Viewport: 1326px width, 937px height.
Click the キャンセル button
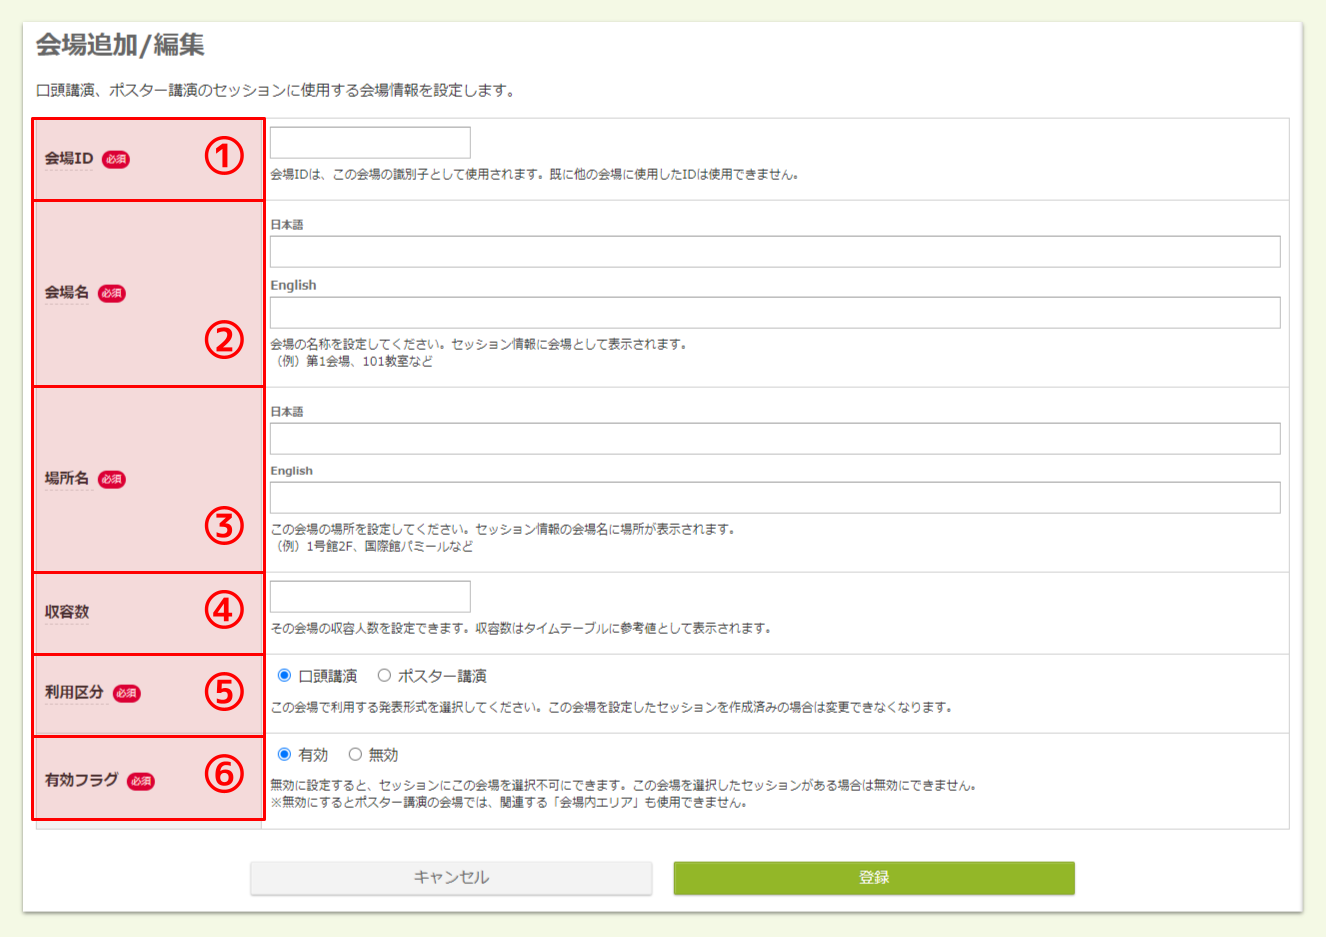click(x=451, y=877)
